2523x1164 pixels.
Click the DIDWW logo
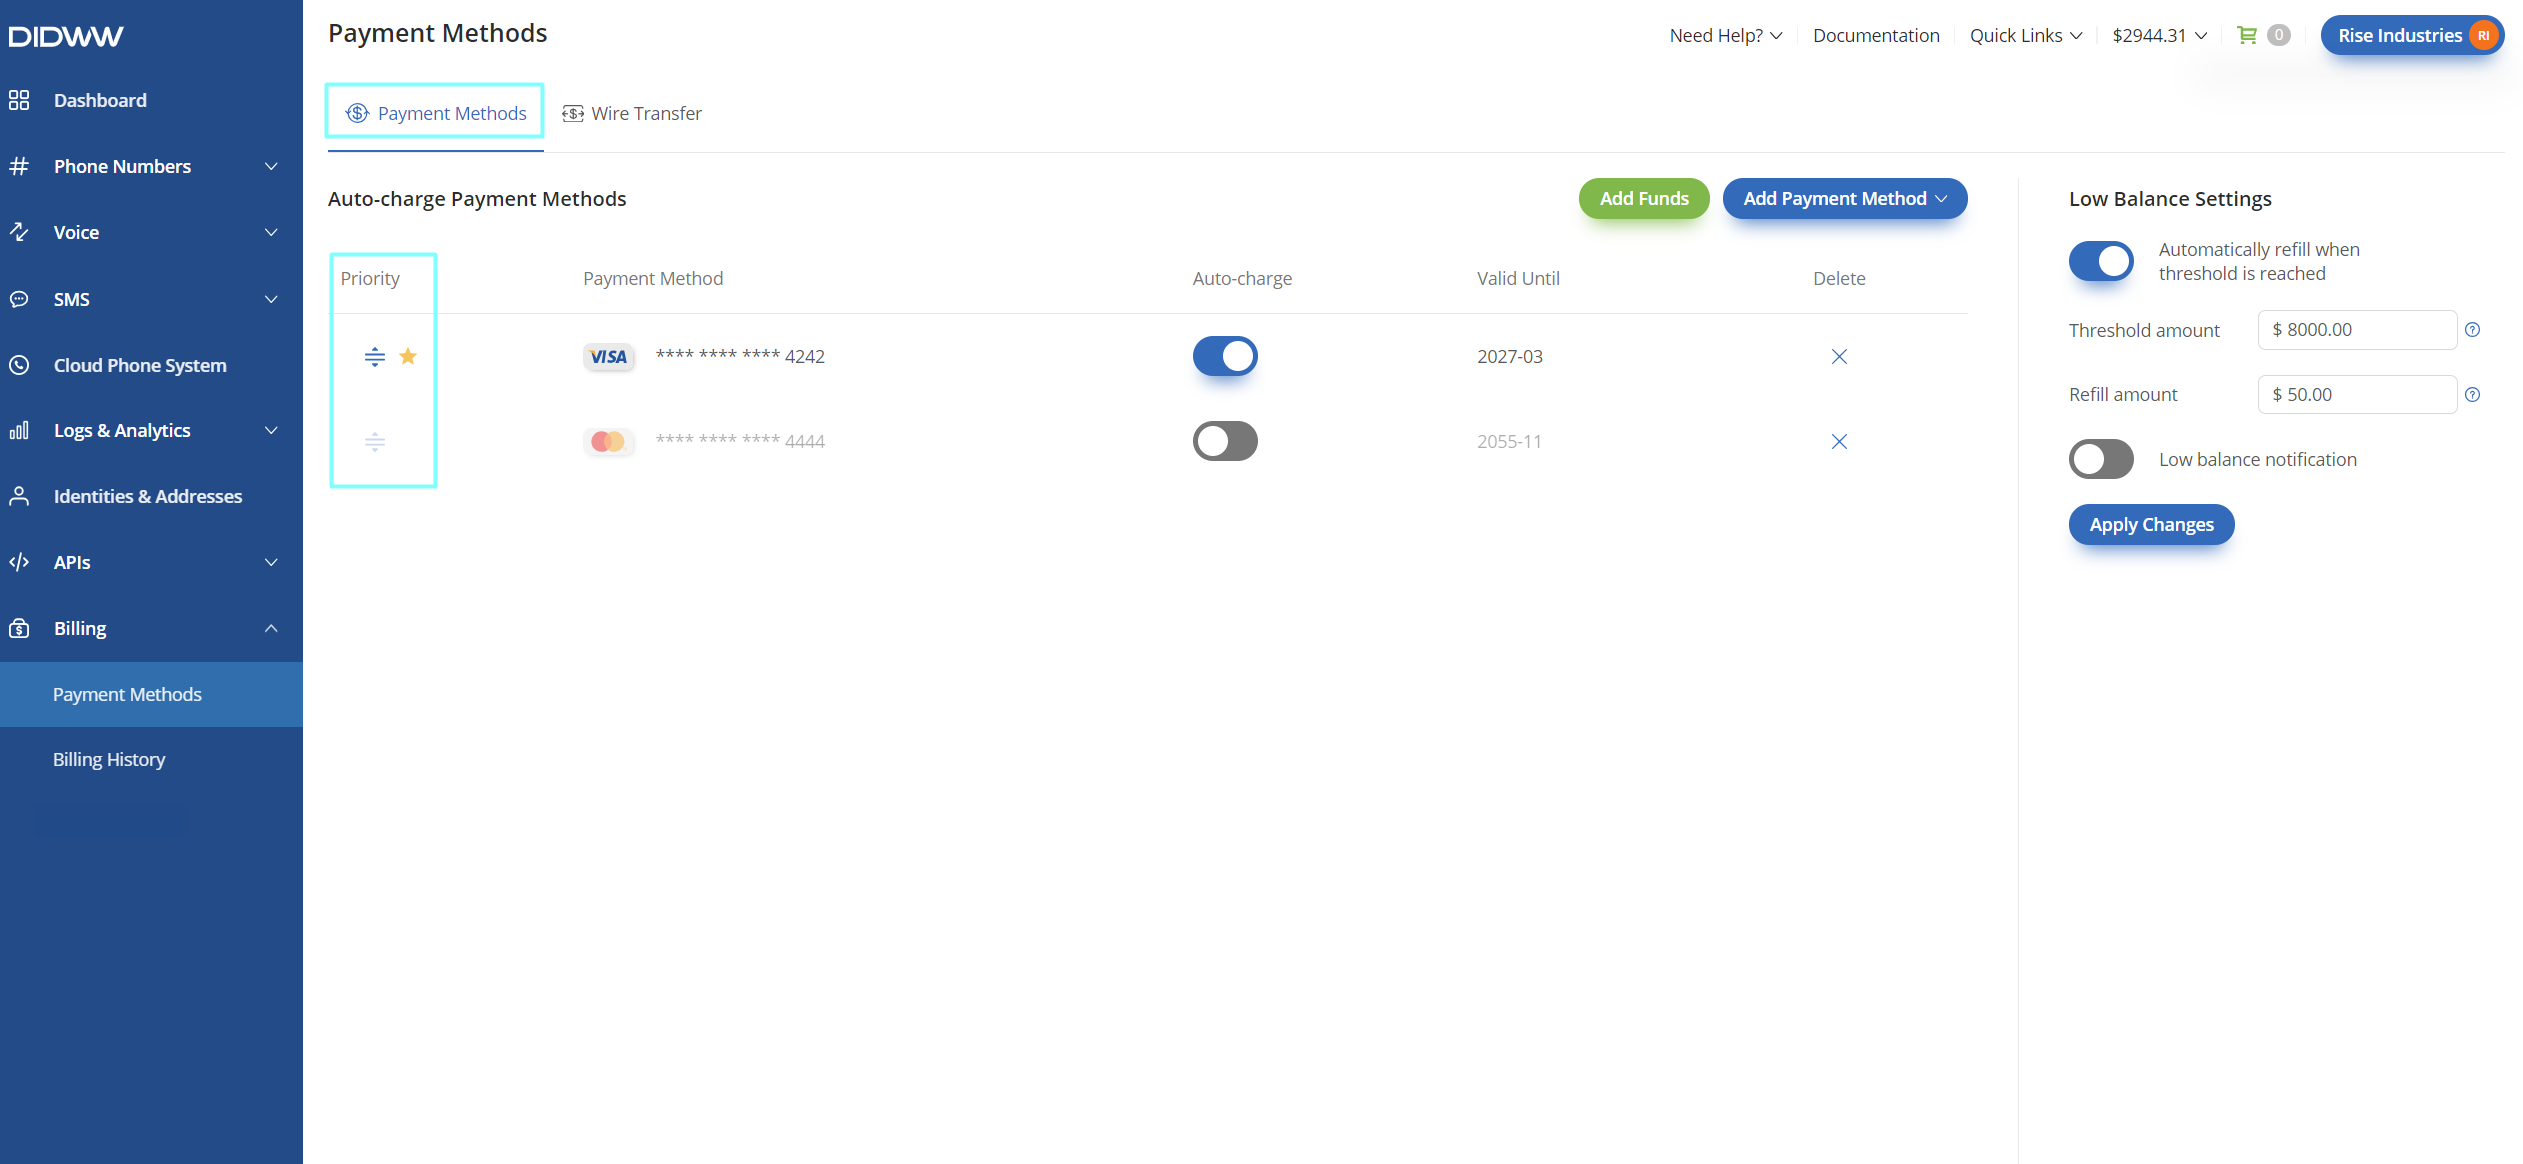[x=66, y=36]
